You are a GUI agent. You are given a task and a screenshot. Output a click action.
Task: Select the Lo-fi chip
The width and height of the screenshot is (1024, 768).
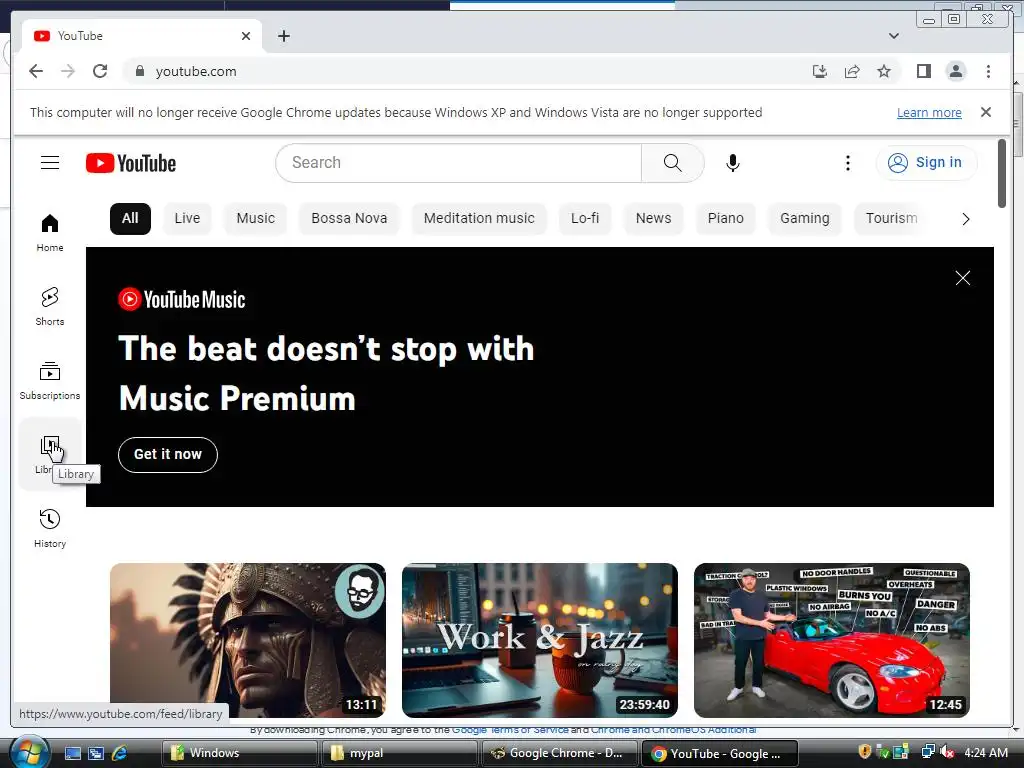tap(585, 218)
